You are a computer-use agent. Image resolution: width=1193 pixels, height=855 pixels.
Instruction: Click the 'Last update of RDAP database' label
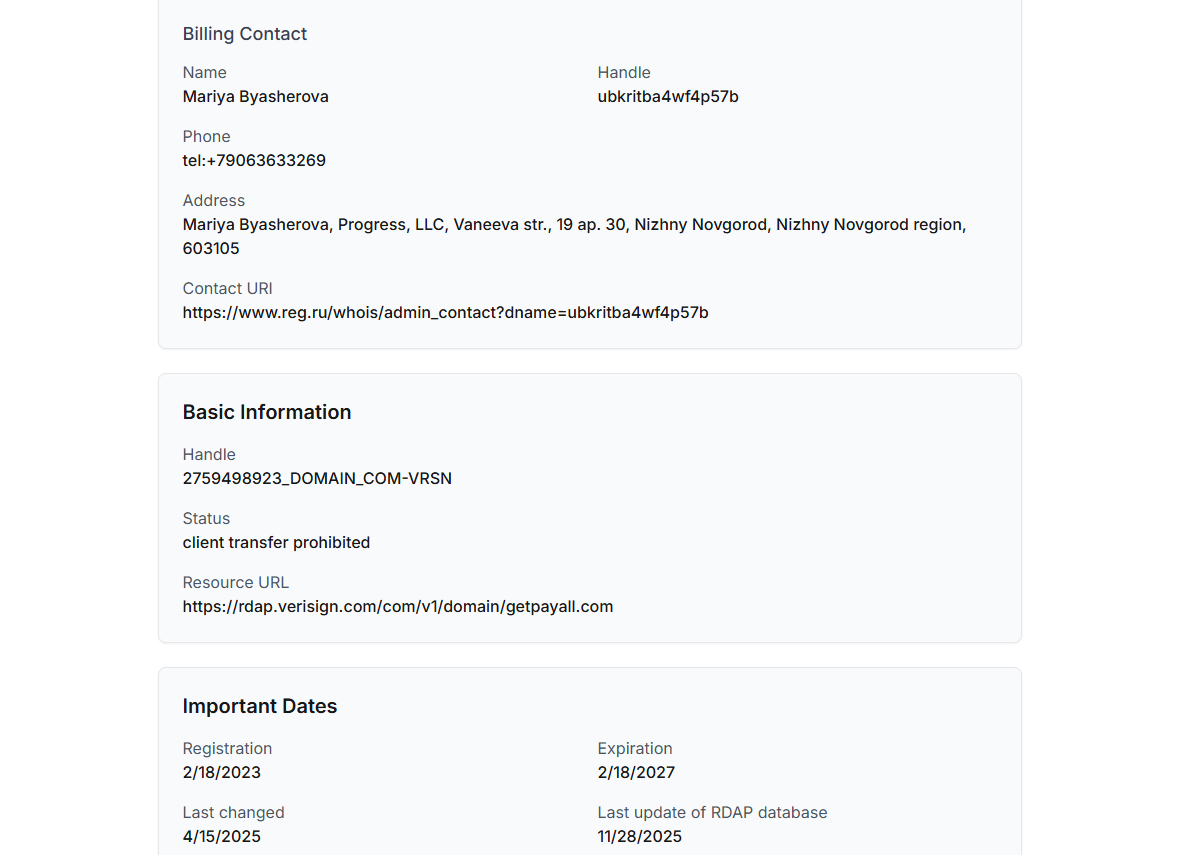pyautogui.click(x=712, y=813)
